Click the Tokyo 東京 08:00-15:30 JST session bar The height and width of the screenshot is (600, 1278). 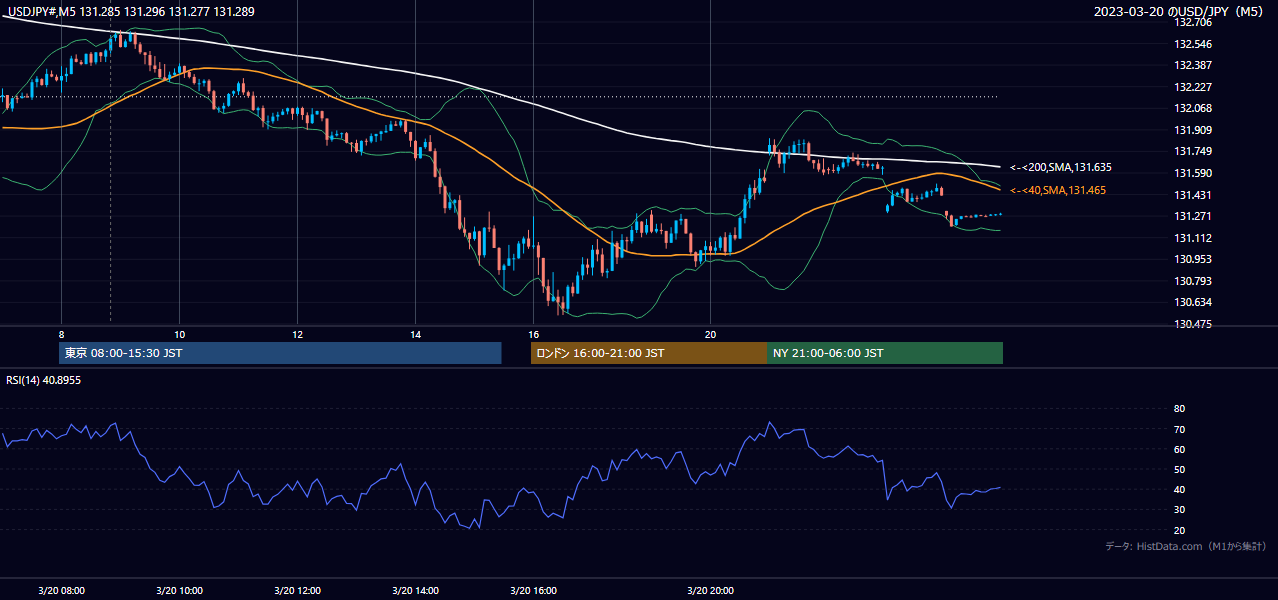280,353
